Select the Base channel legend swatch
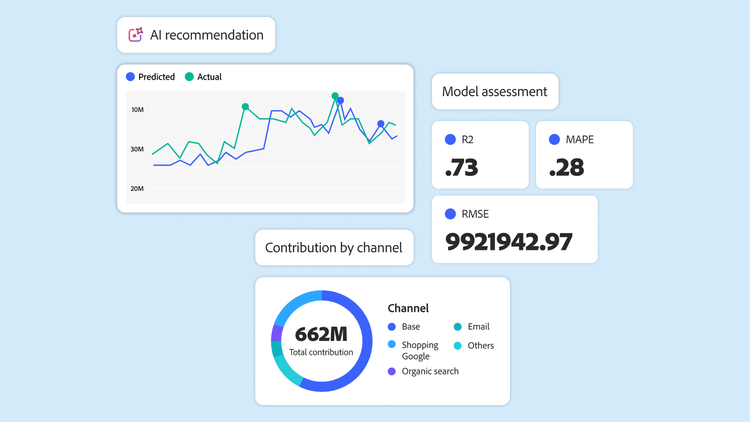Image resolution: width=750 pixels, height=422 pixels. click(x=392, y=327)
